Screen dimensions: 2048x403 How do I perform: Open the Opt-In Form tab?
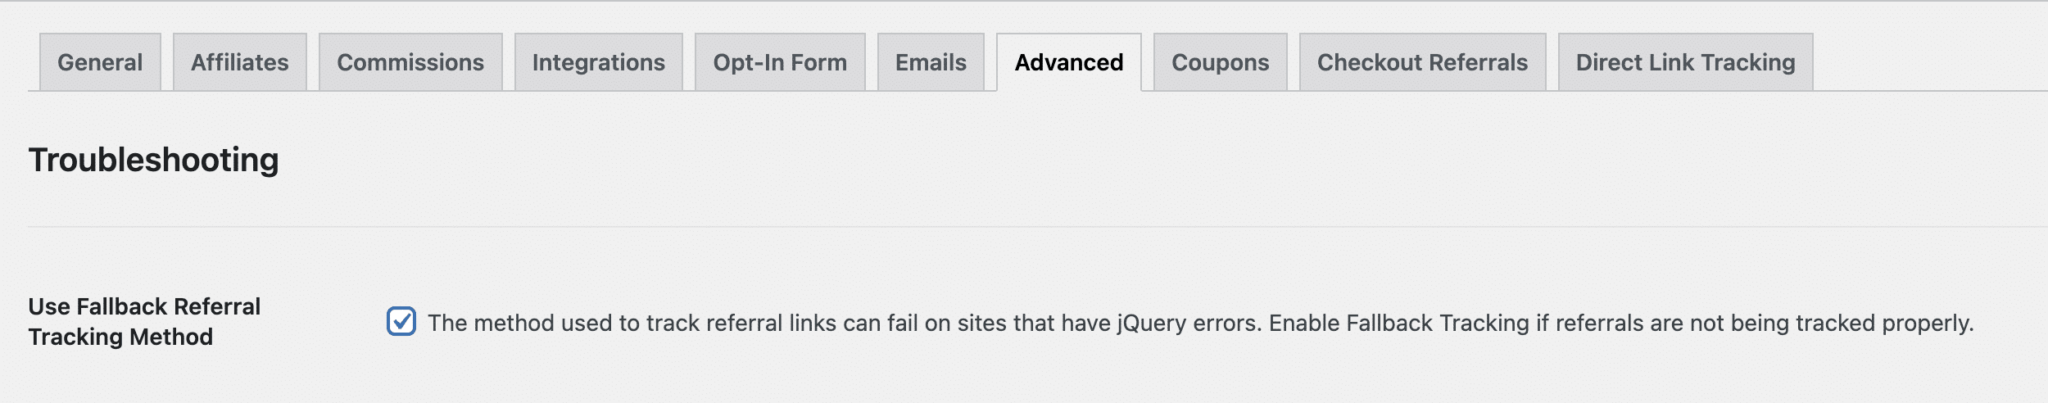pyautogui.click(x=779, y=62)
